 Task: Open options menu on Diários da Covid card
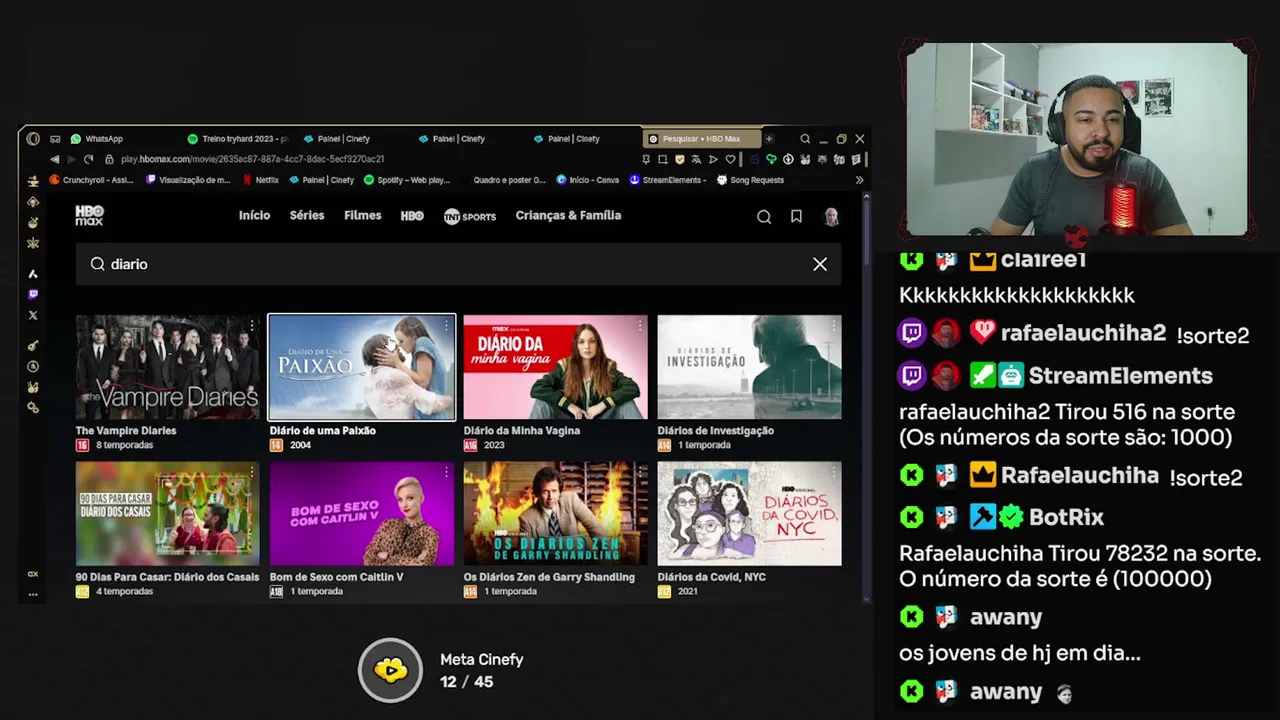(x=834, y=473)
